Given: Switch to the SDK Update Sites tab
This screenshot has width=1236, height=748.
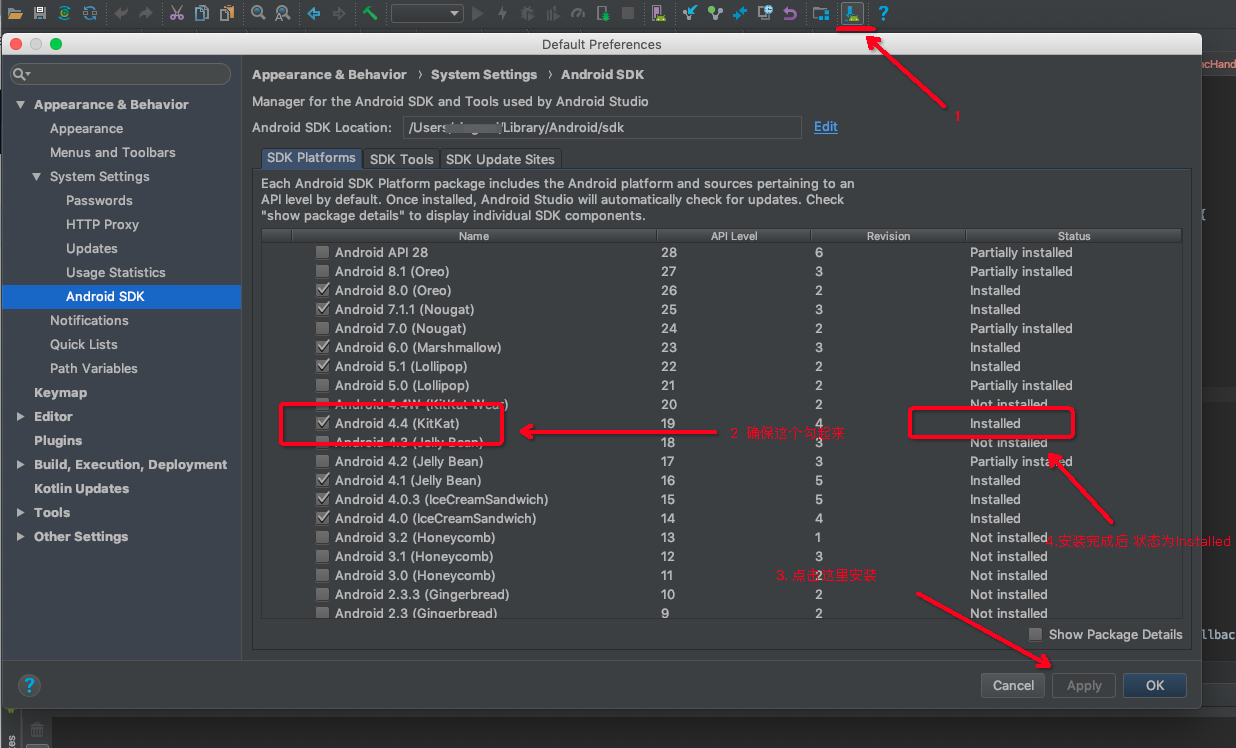Looking at the screenshot, I should pyautogui.click(x=500, y=159).
